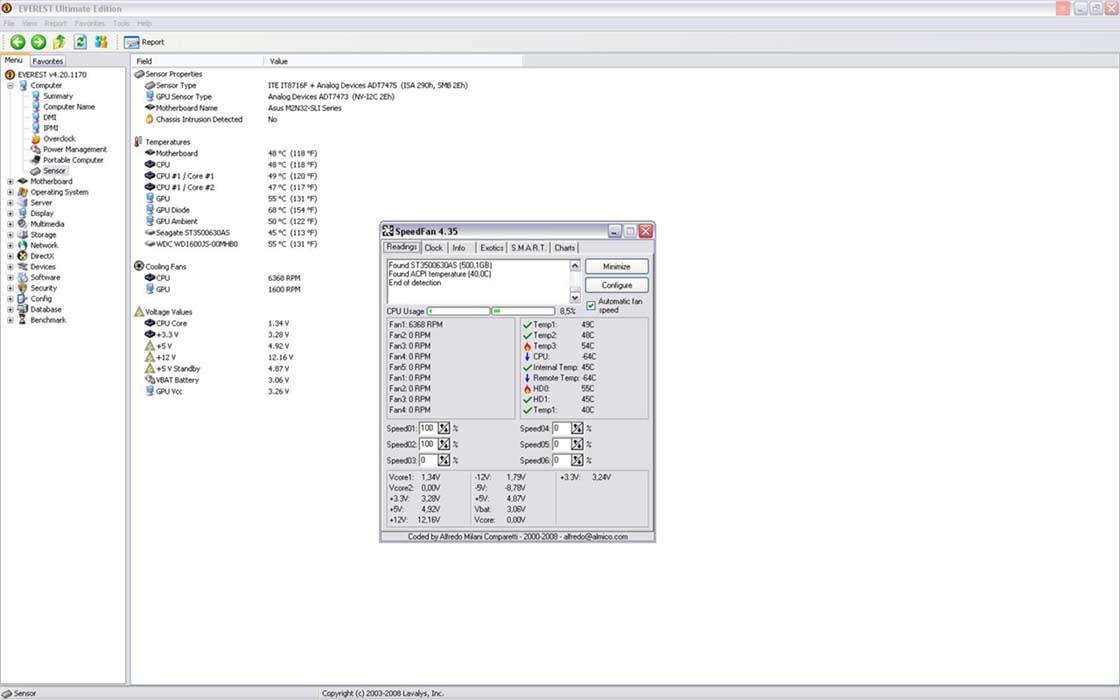Click the Speed06 value field
Screen dimensions: 1120x700
tap(561, 460)
